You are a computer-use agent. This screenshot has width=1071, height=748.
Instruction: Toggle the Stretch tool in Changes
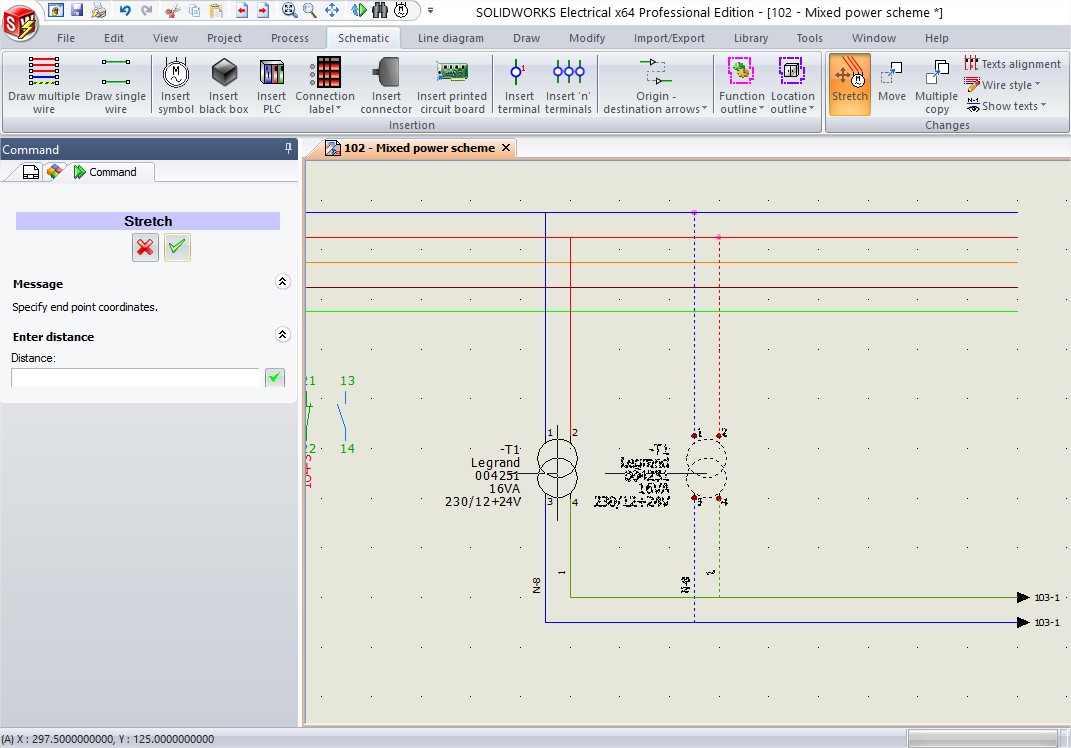tap(849, 83)
